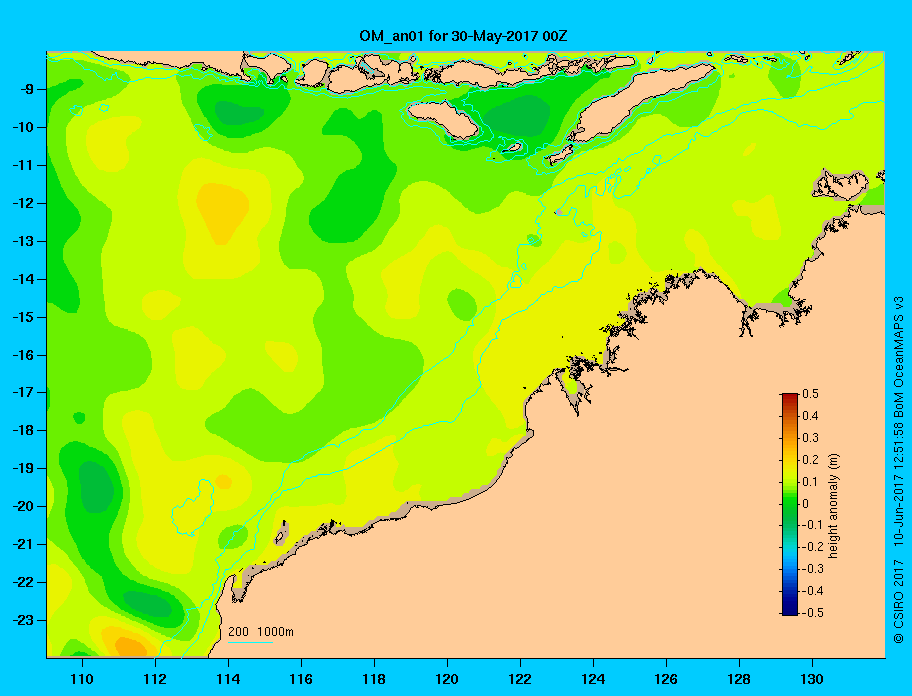The image size is (912, 696).
Task: Click the -0.3 value on the color scale
Action: click(x=813, y=569)
